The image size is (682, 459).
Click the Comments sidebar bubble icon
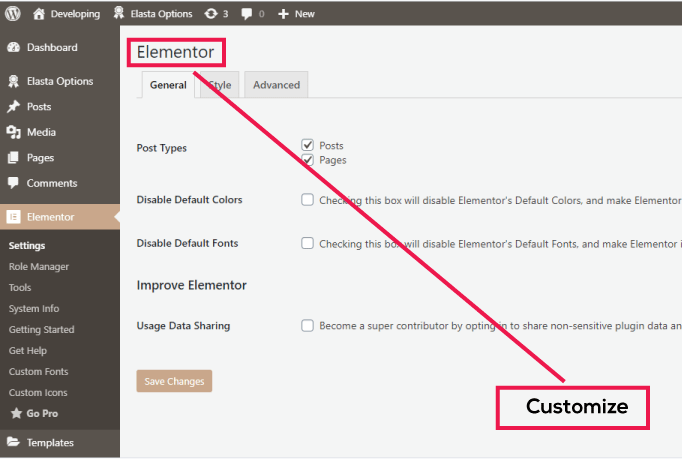13,183
